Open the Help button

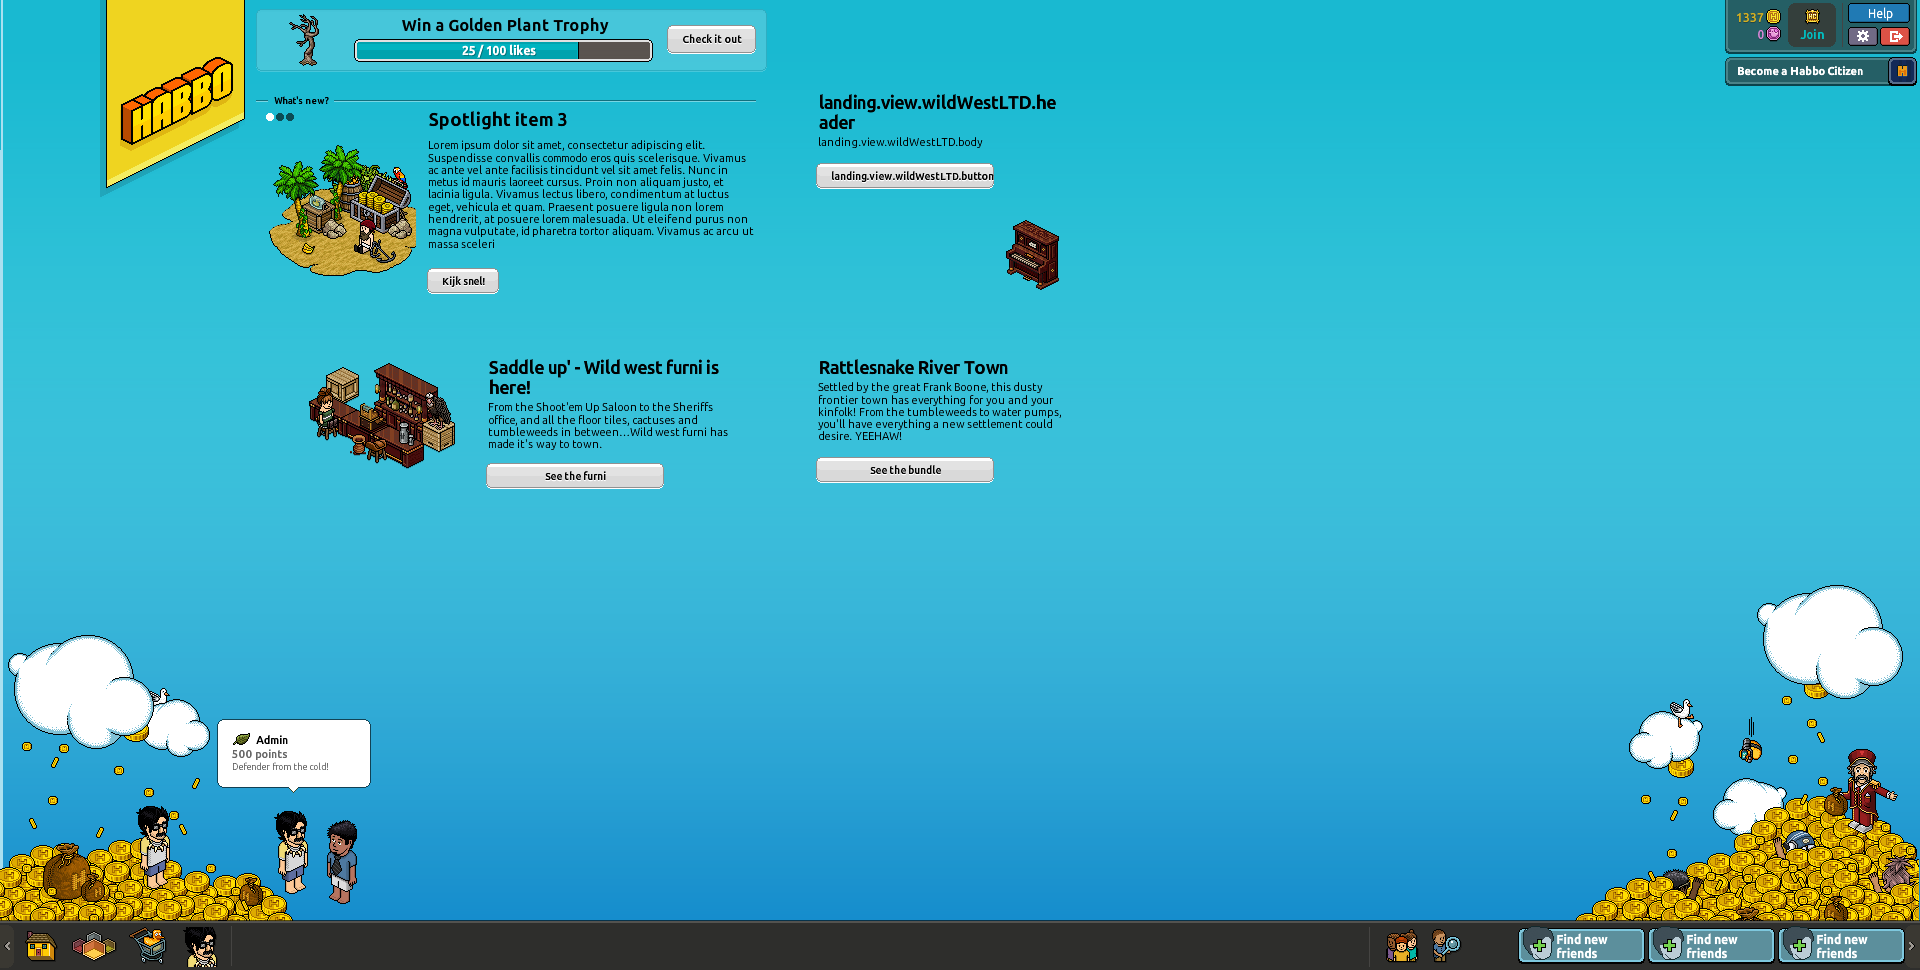1879,14
